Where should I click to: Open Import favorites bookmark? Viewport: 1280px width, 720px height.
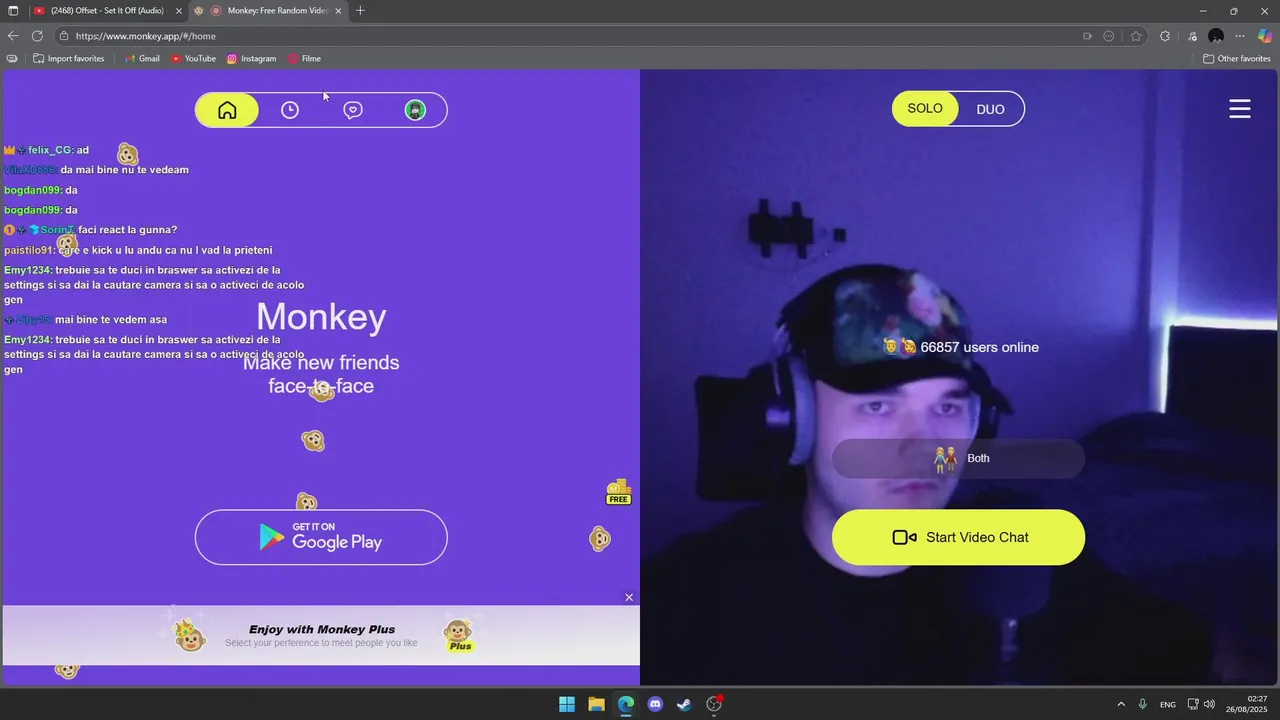tap(68, 59)
